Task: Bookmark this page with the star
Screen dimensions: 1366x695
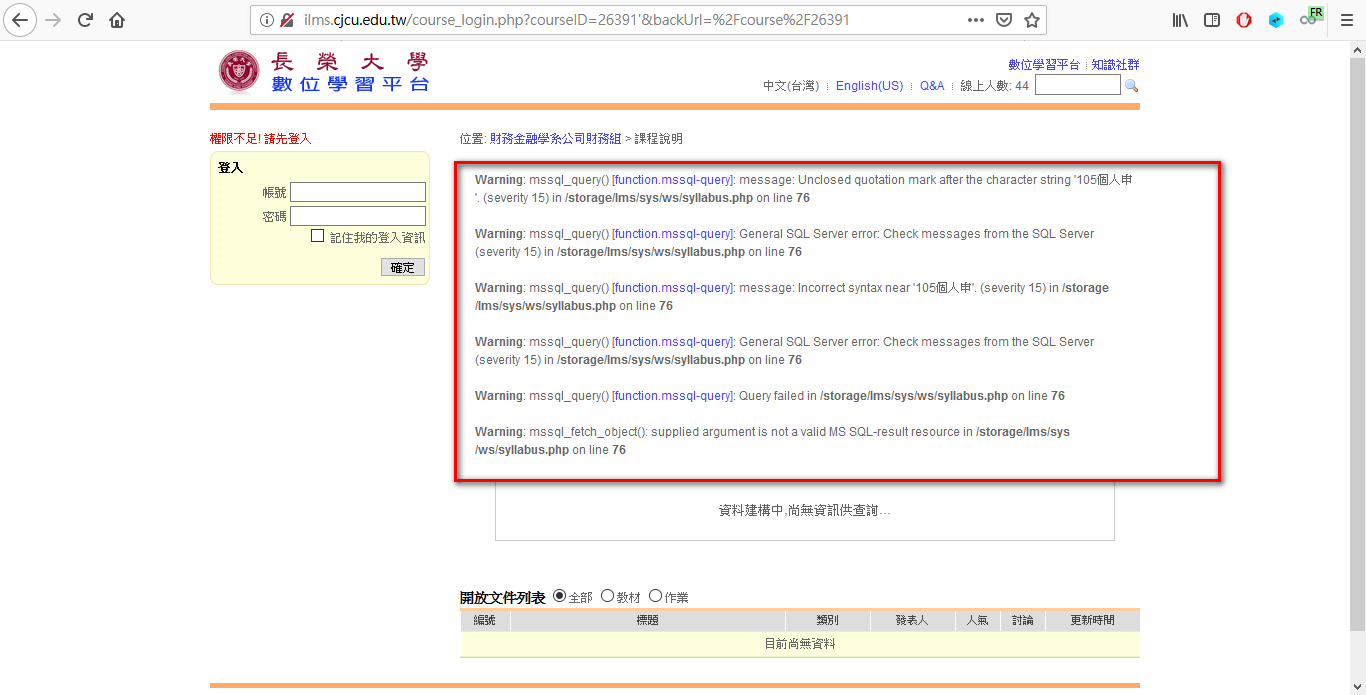Action: 1032,20
